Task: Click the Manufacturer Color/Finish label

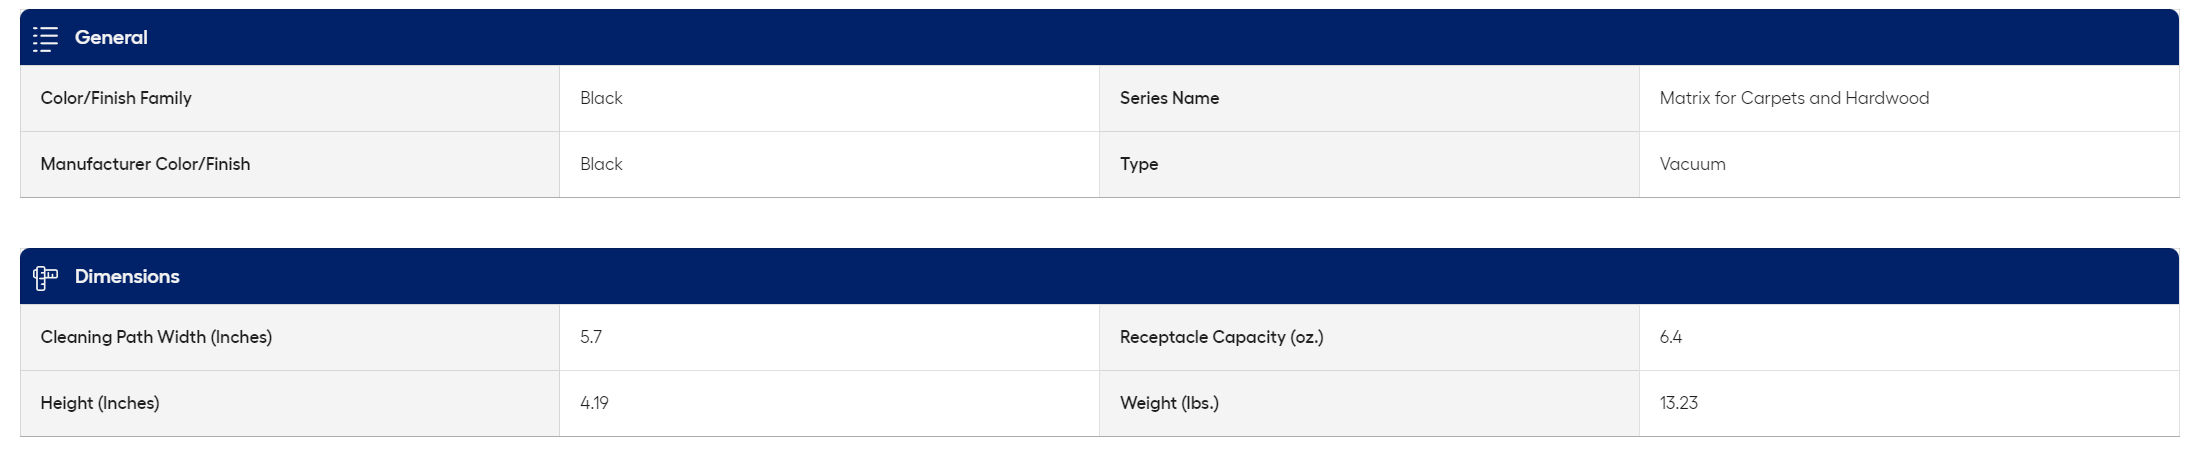Action: click(145, 164)
